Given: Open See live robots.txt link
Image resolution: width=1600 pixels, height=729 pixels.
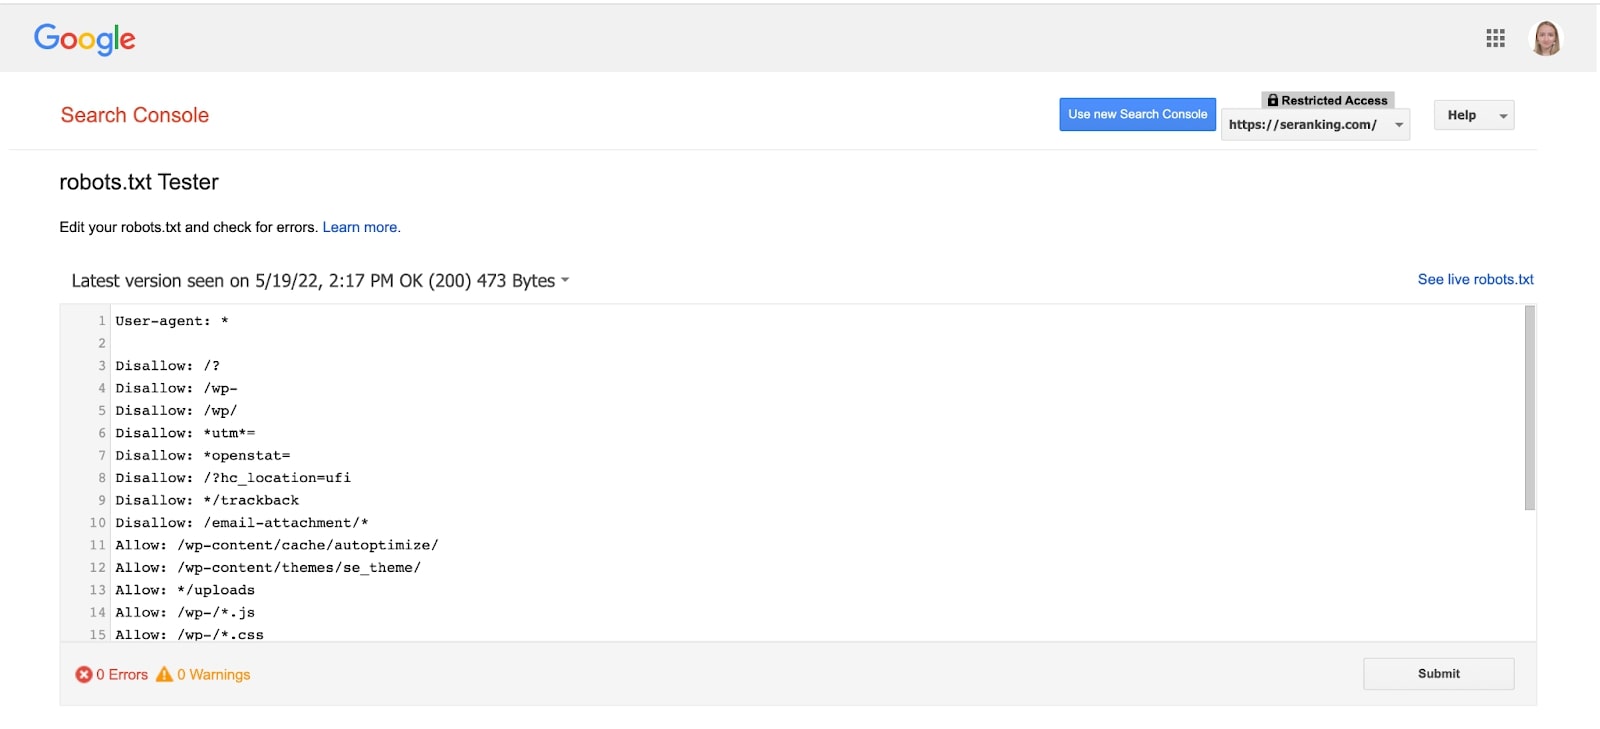Looking at the screenshot, I should point(1475,279).
